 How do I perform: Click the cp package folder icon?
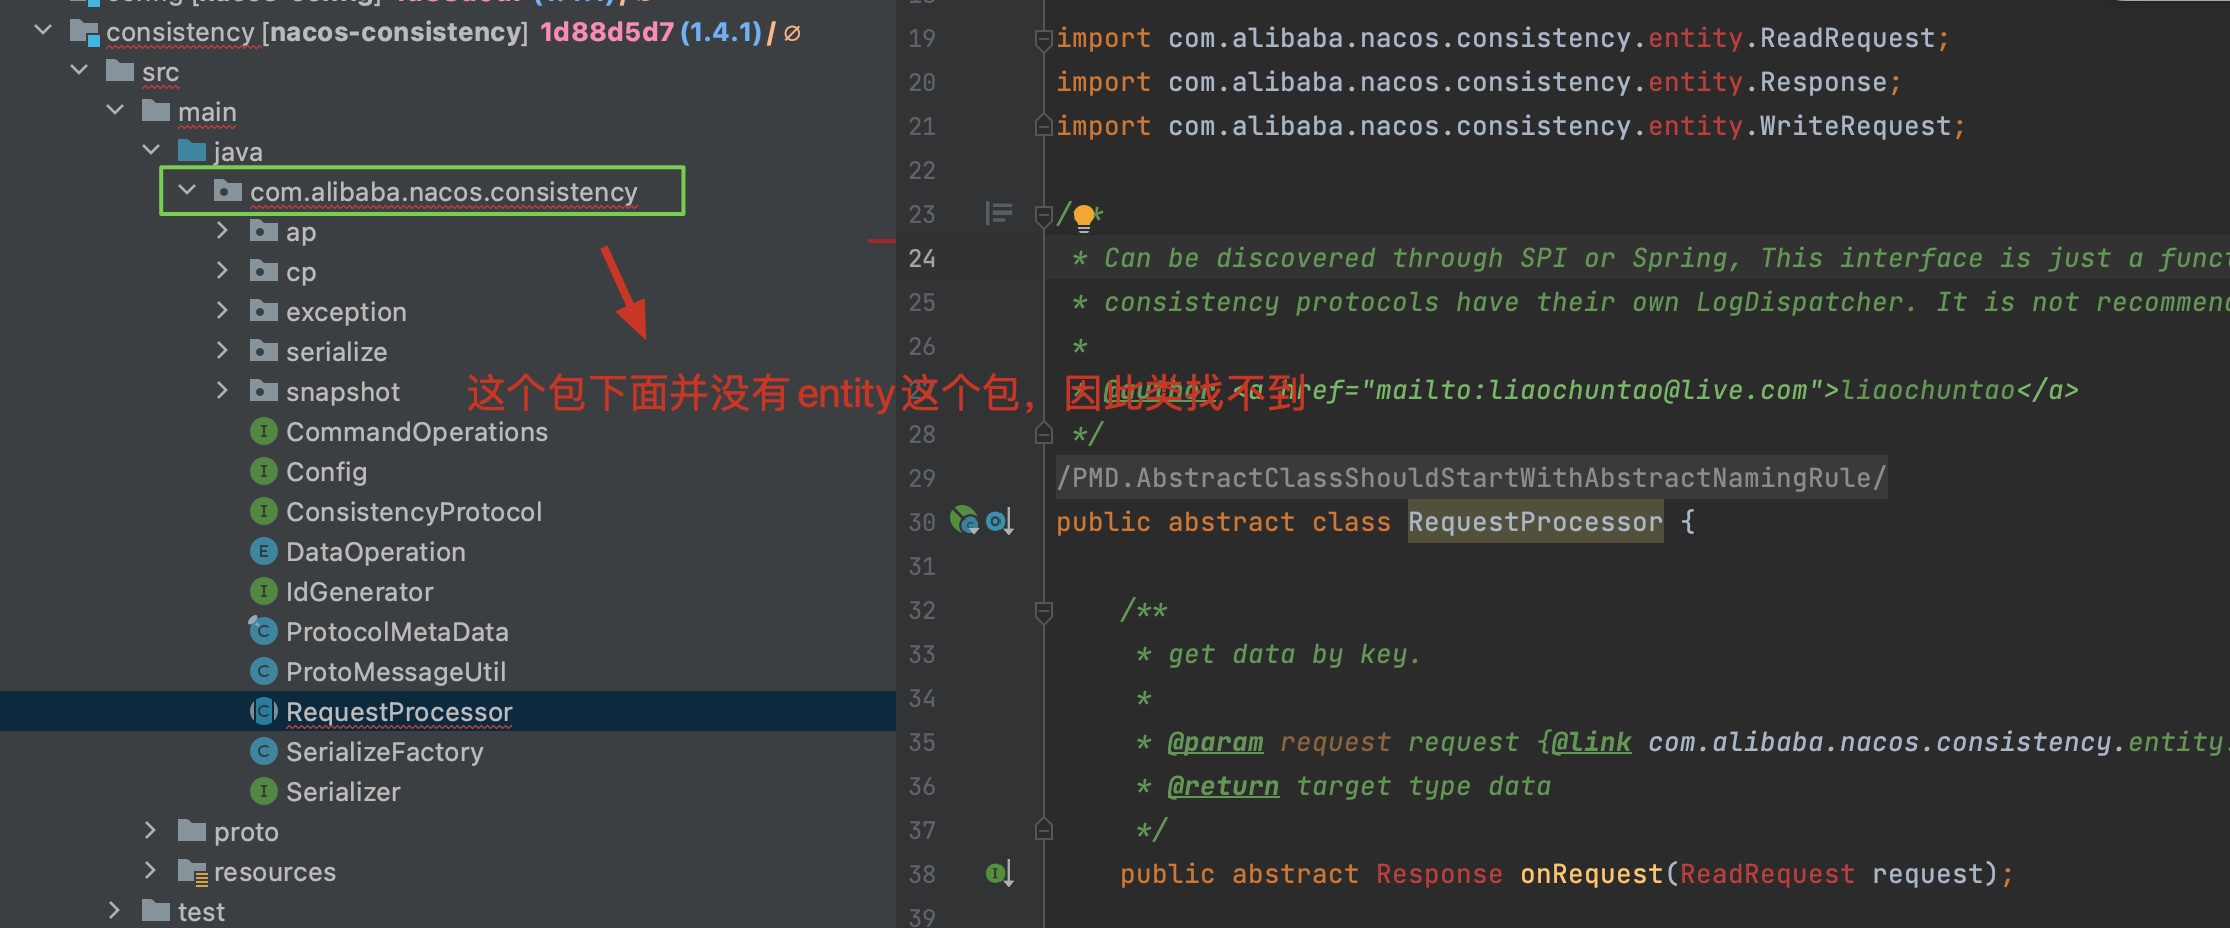click(x=264, y=270)
